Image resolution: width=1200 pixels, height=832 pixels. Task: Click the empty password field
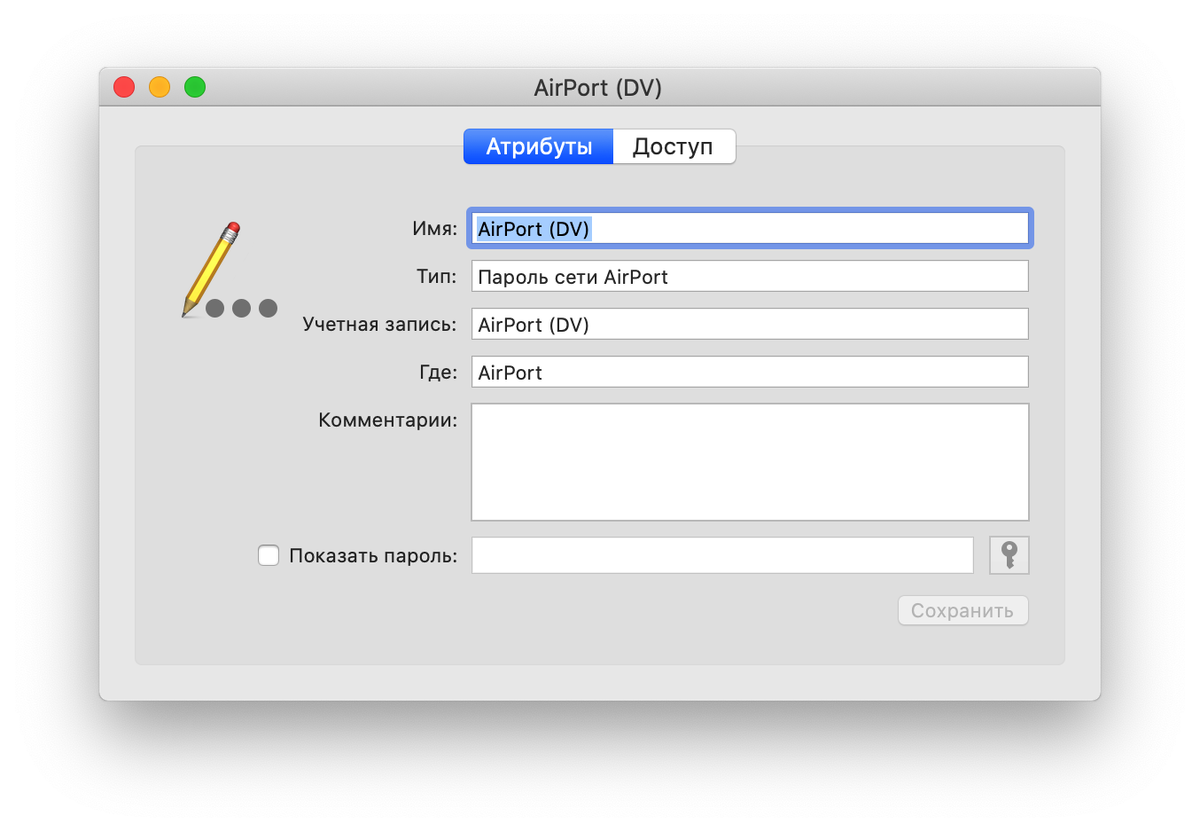click(722, 555)
